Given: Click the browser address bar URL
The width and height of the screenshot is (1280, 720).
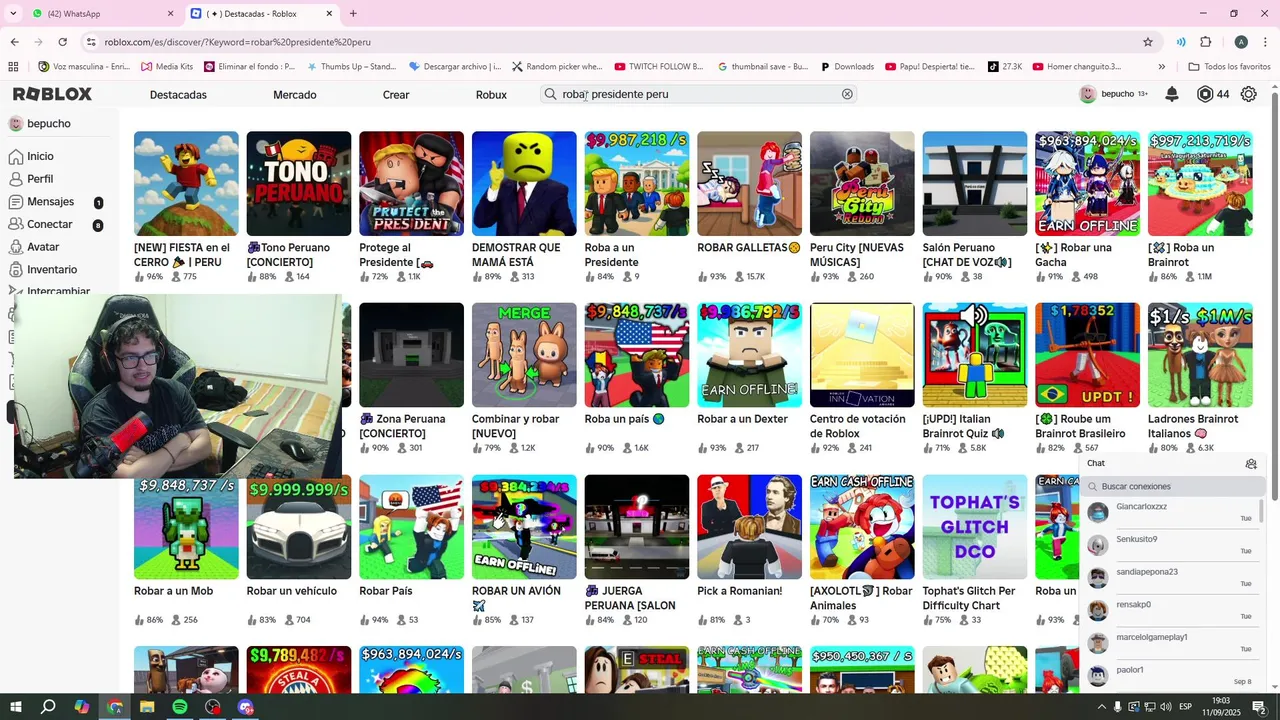Looking at the screenshot, I should tap(237, 42).
